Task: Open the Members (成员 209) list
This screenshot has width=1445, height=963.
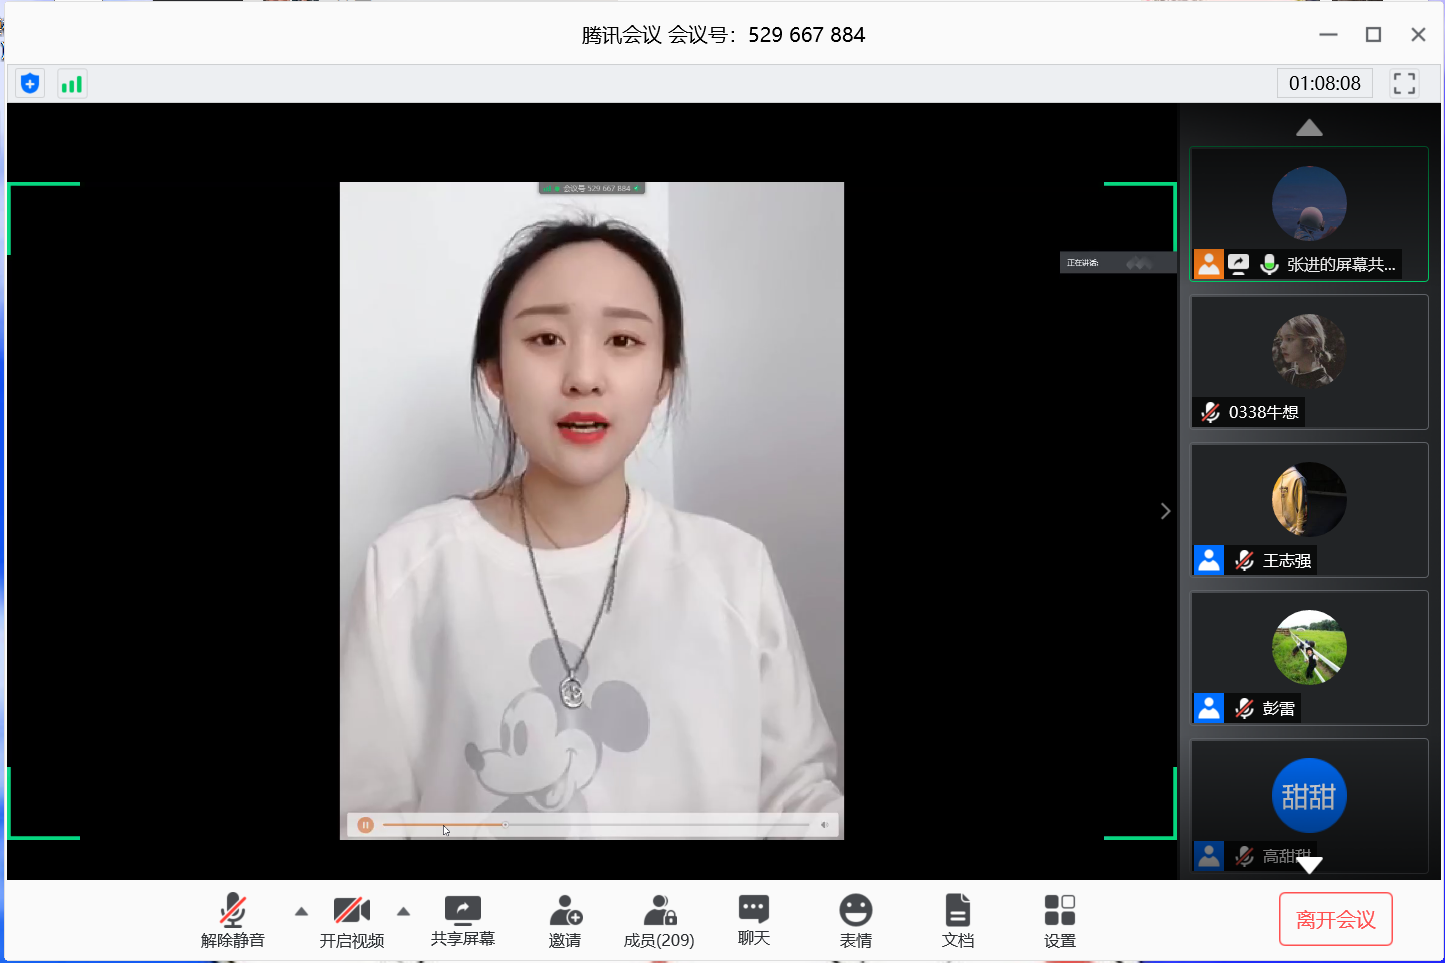Action: [659, 921]
